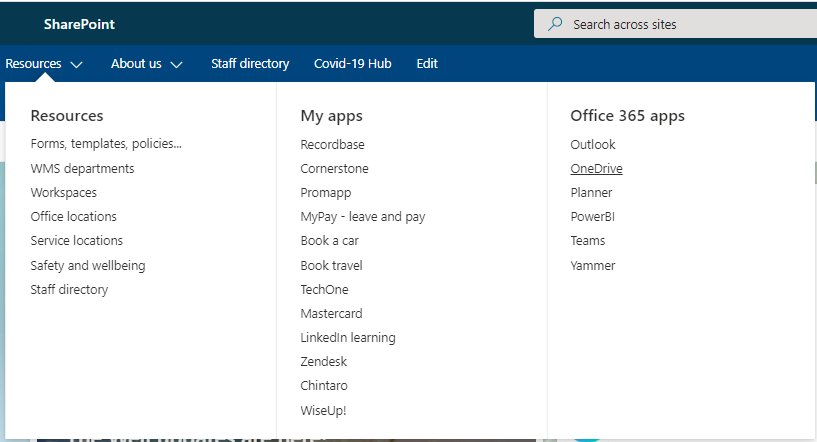The image size is (817, 442).
Task: Open Zendesk link
Action: pos(324,361)
